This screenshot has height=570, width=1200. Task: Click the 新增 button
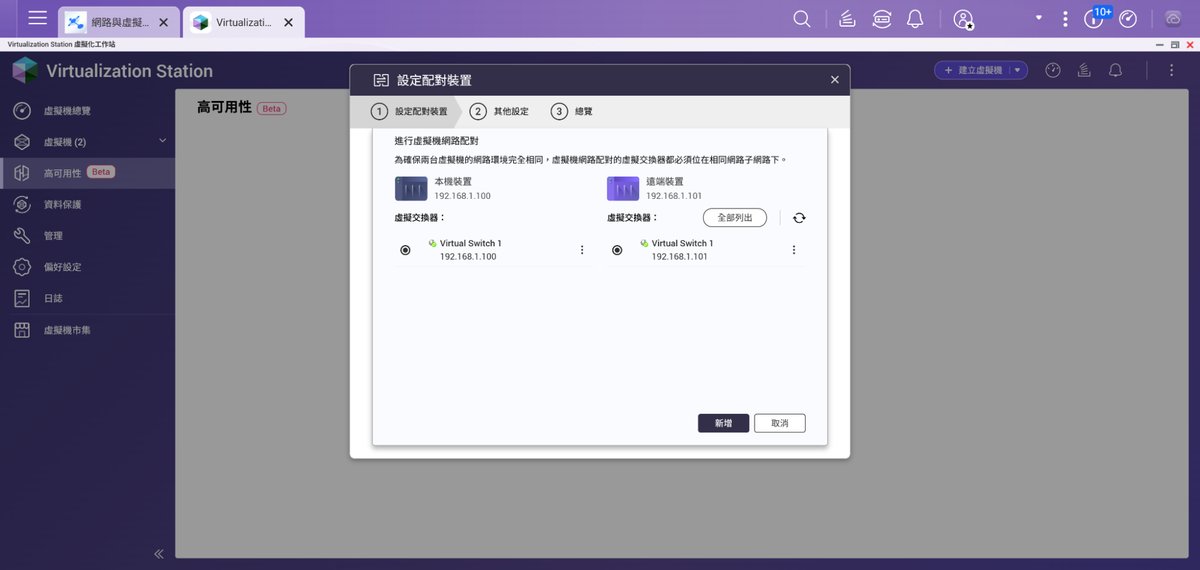click(723, 423)
